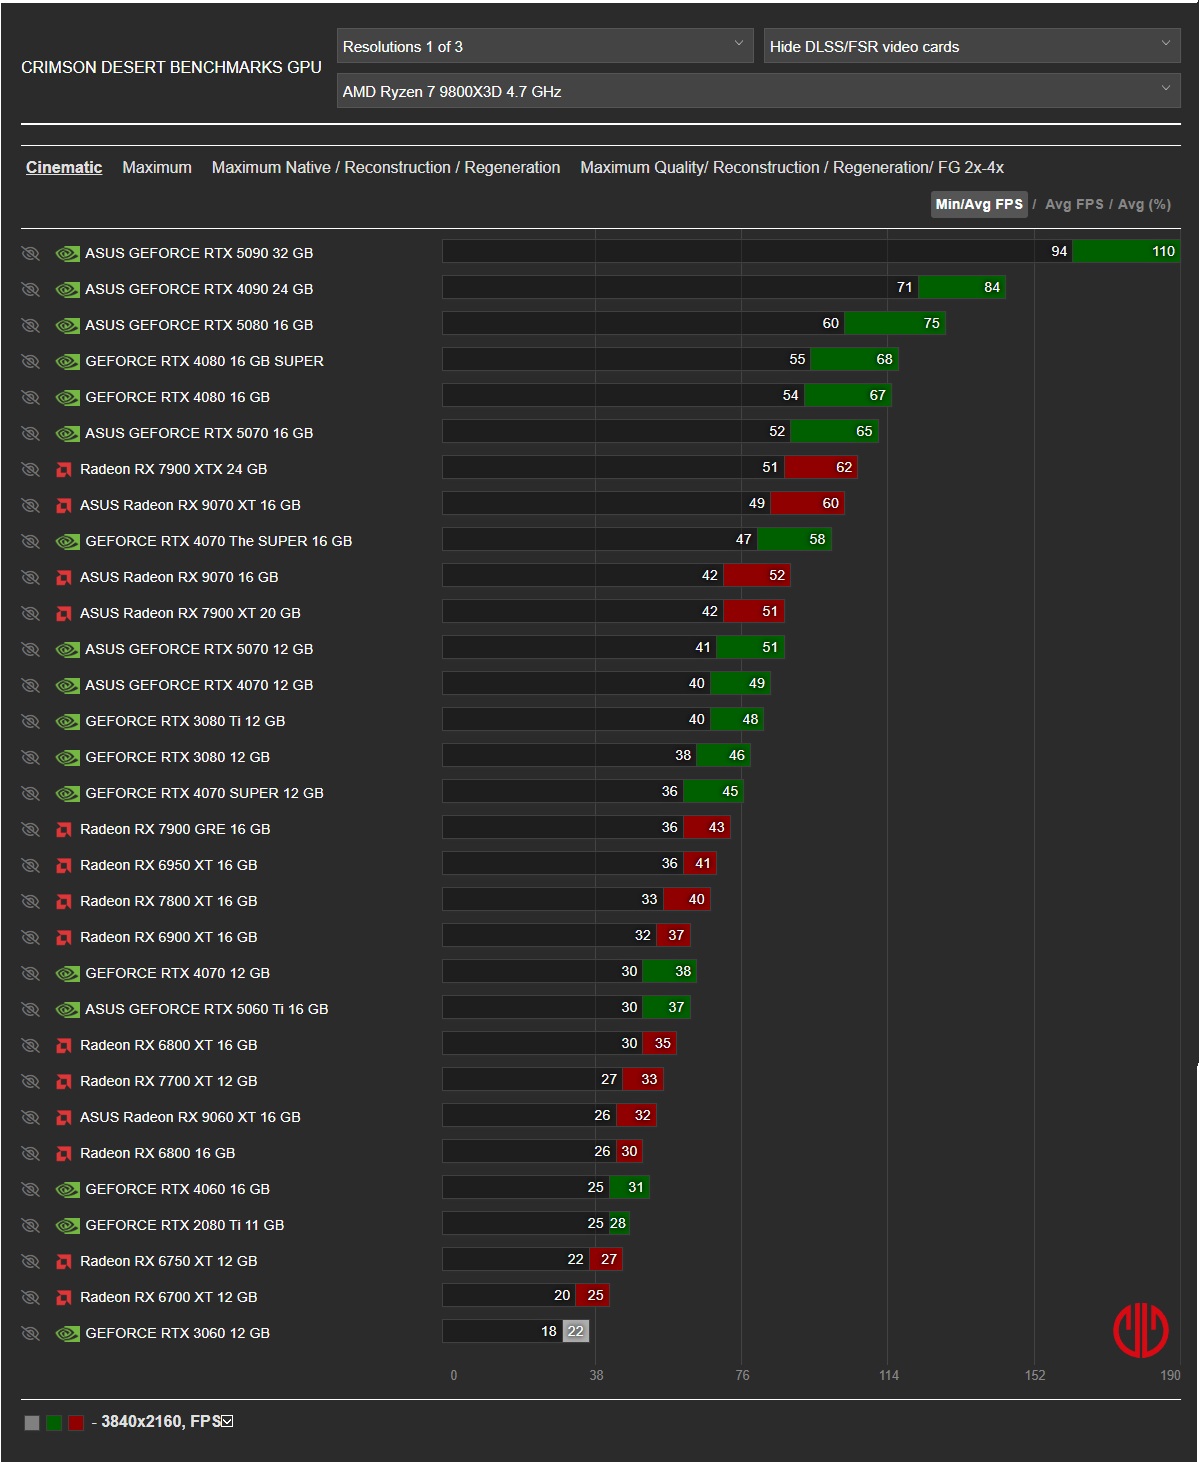Click the AMD logo beside ASUS Radeon RX 9070 16 GB

point(64,578)
